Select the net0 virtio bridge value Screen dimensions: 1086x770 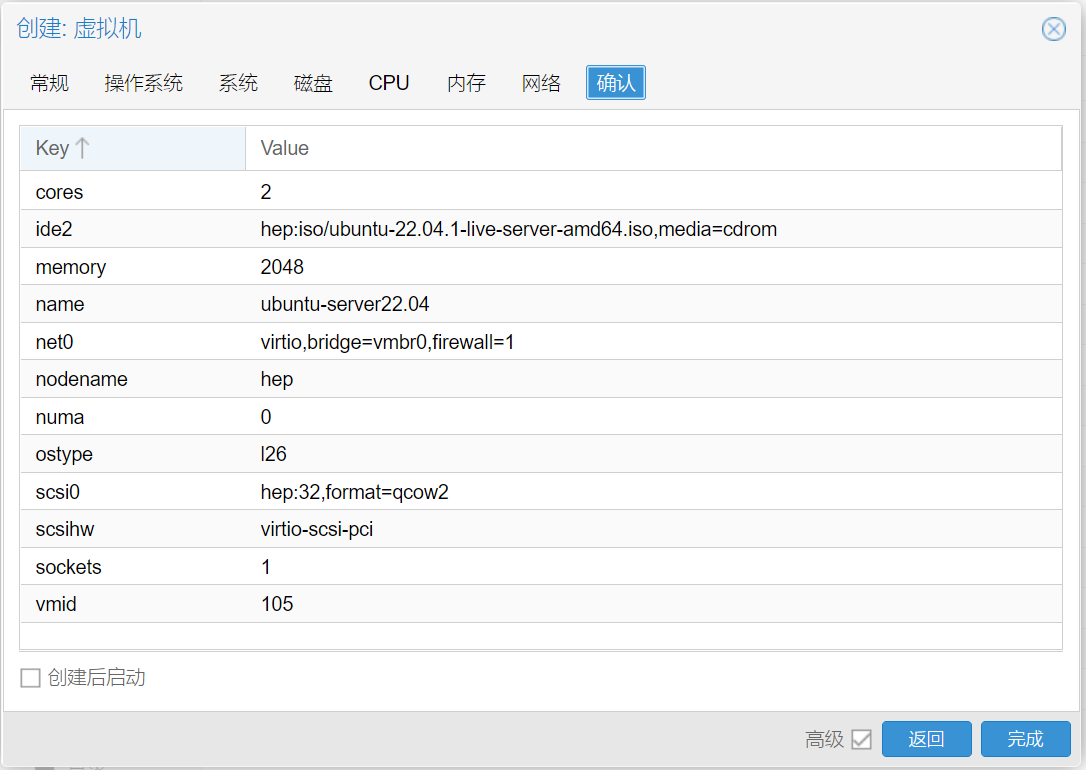click(x=387, y=342)
